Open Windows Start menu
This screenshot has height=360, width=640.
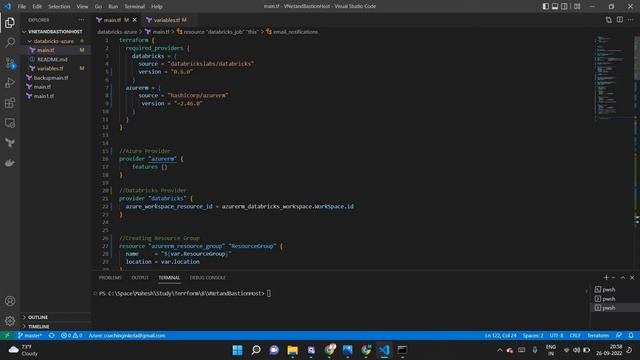tap(237, 350)
